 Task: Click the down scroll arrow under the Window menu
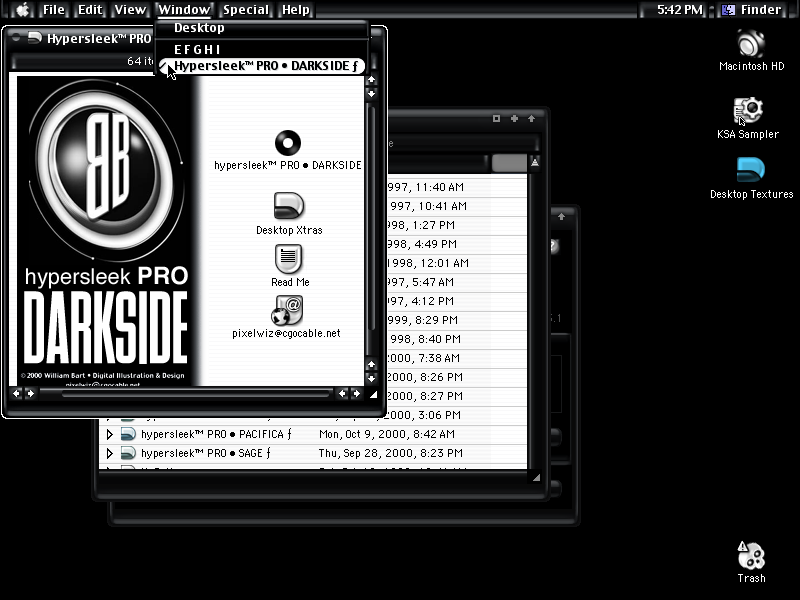371,93
